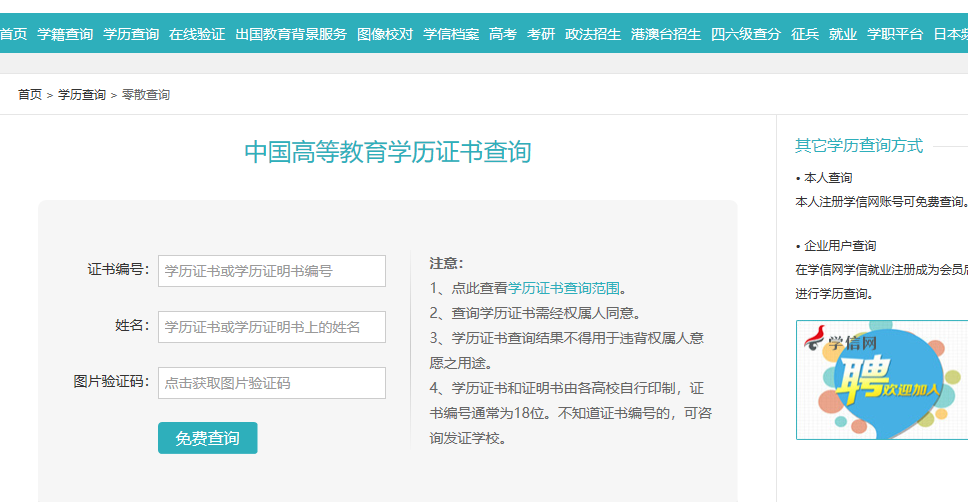Click the 图片验证码 field to get captcha
The image size is (968, 502).
click(x=271, y=383)
